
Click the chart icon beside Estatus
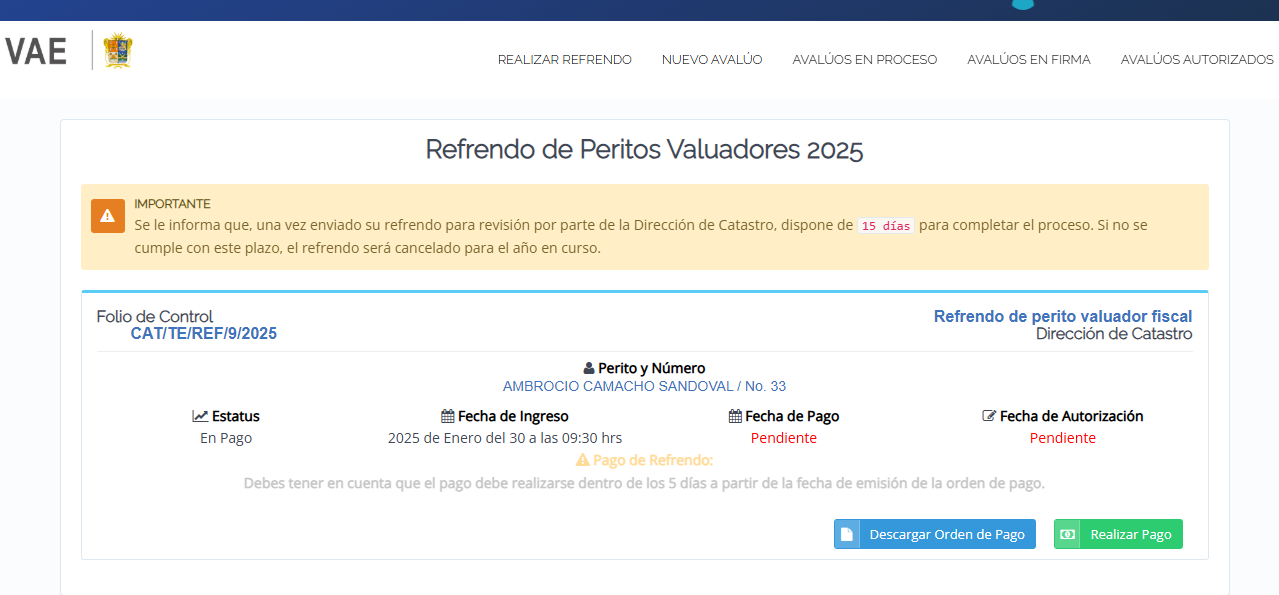click(x=200, y=416)
